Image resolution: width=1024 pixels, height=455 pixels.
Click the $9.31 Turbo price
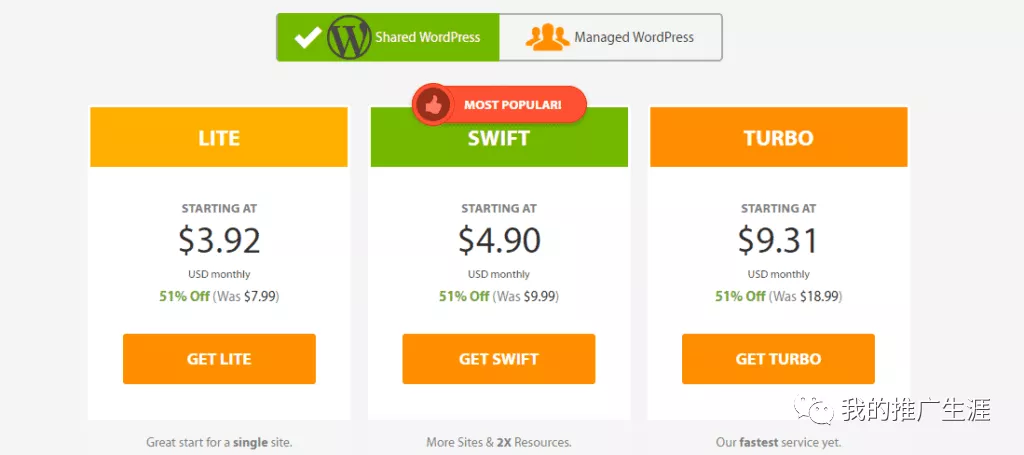tap(778, 241)
